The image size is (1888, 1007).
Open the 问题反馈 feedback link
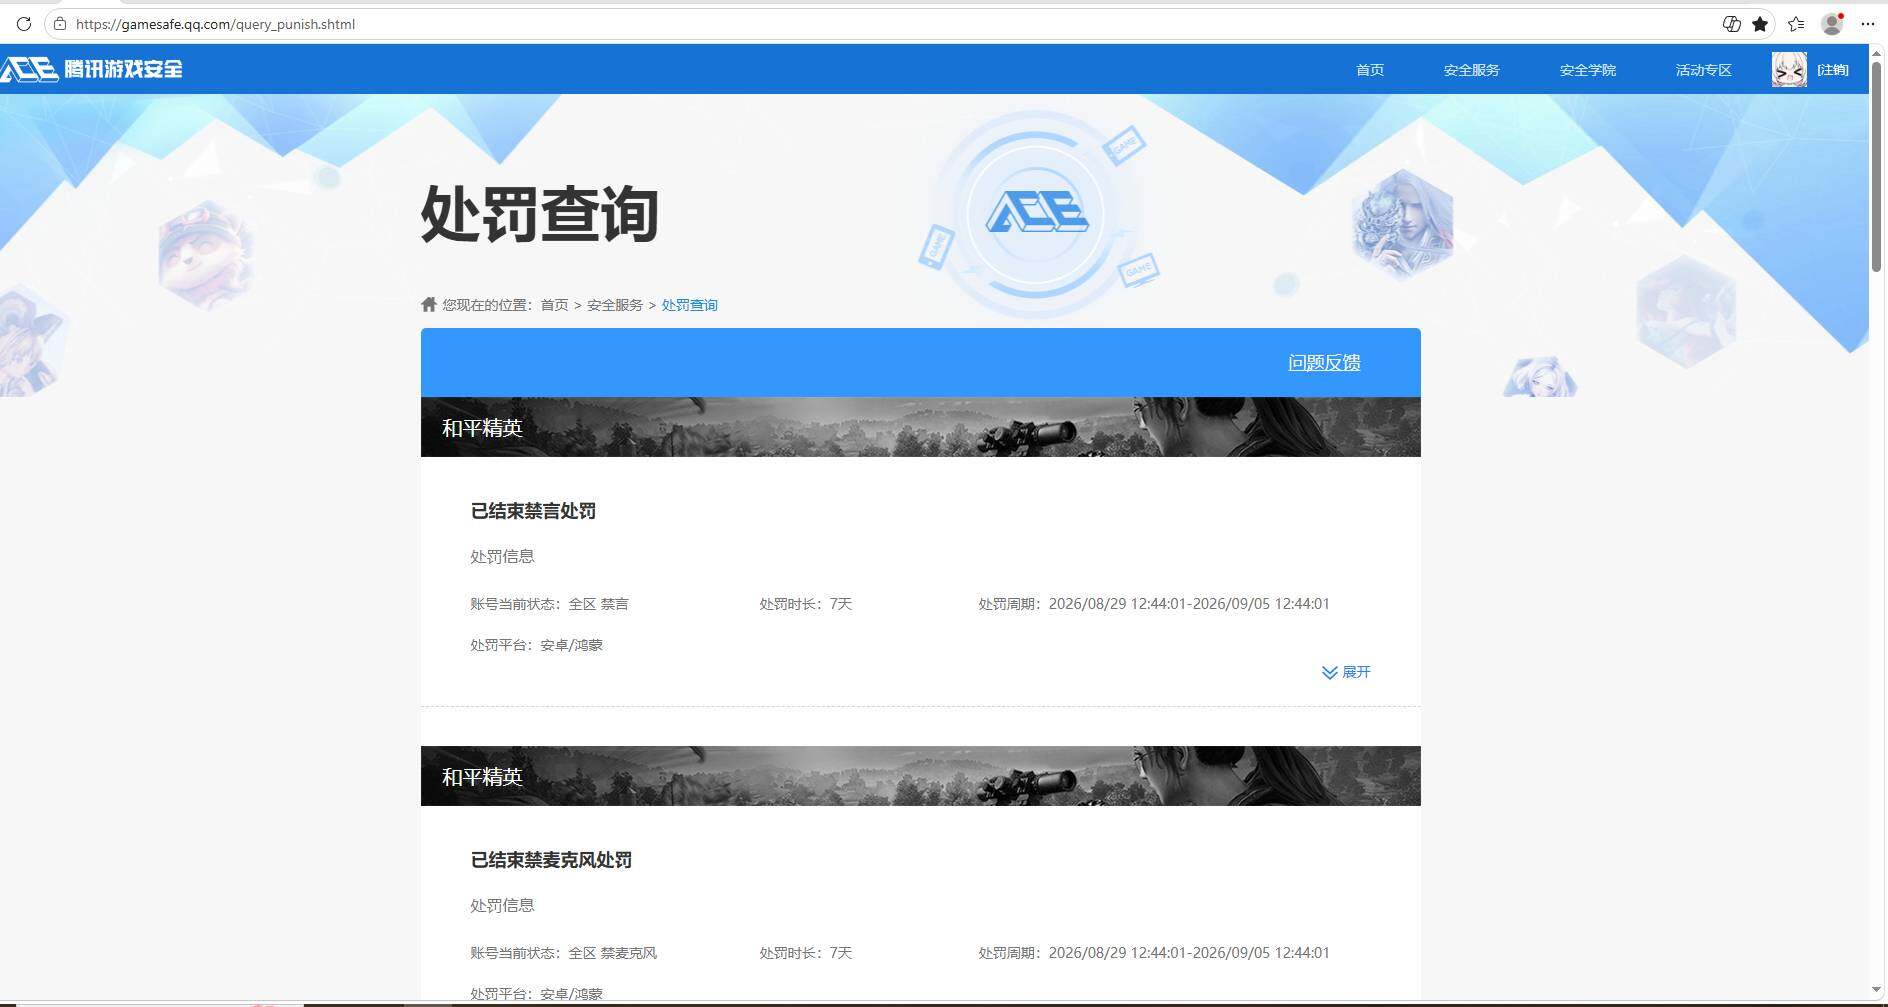coord(1324,363)
